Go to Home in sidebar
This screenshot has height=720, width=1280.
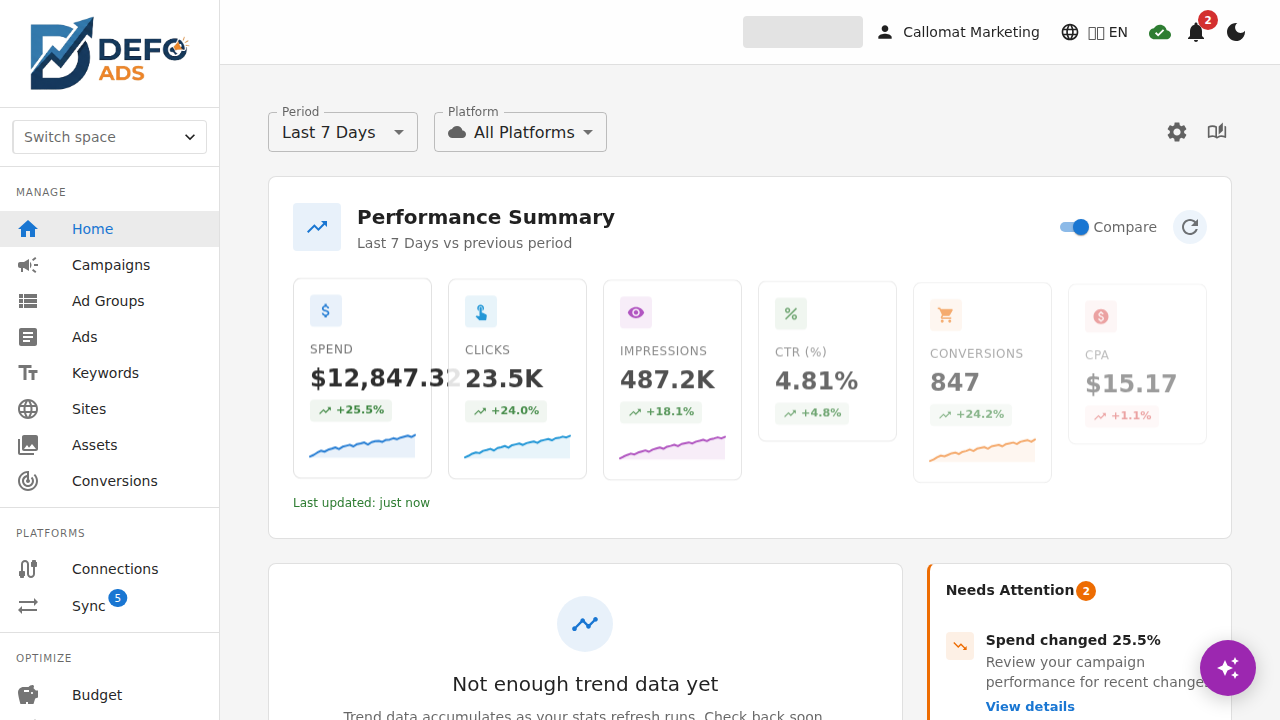110,229
